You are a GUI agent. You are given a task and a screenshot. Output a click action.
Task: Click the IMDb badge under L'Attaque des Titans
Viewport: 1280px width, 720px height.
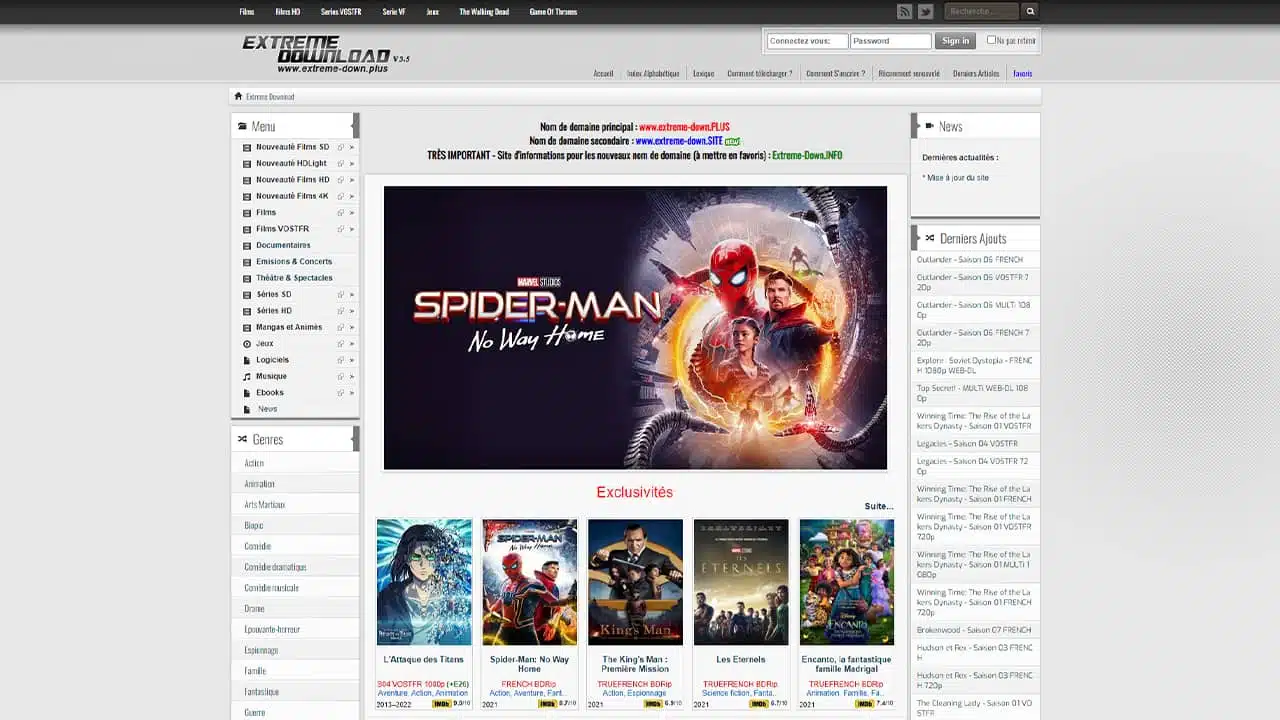tap(441, 704)
